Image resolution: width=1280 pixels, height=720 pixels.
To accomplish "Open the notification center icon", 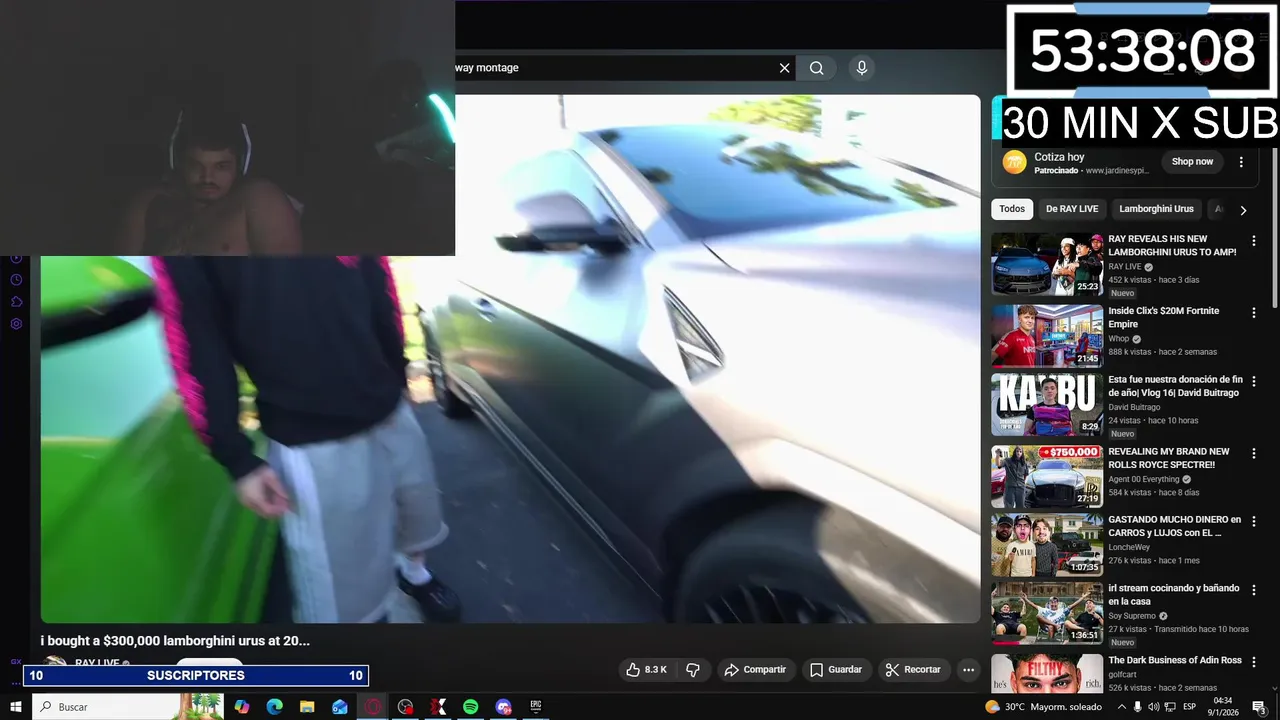I will [x=1259, y=707].
